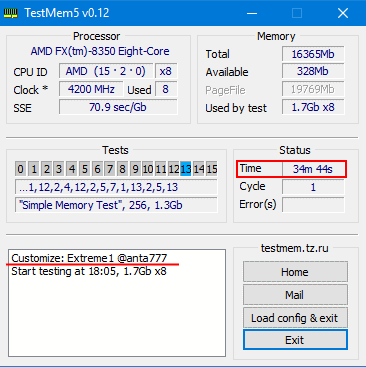The image size is (366, 367).
Task: Select test number 7 box
Action: pos(110,169)
